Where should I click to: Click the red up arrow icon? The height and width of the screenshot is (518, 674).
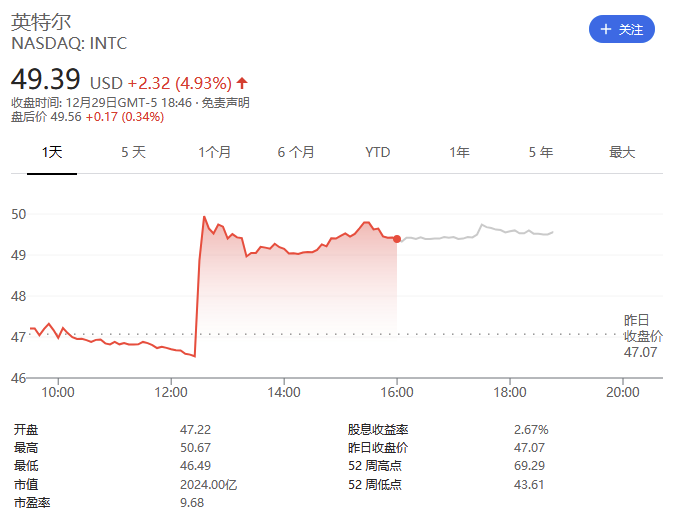[x=242, y=82]
